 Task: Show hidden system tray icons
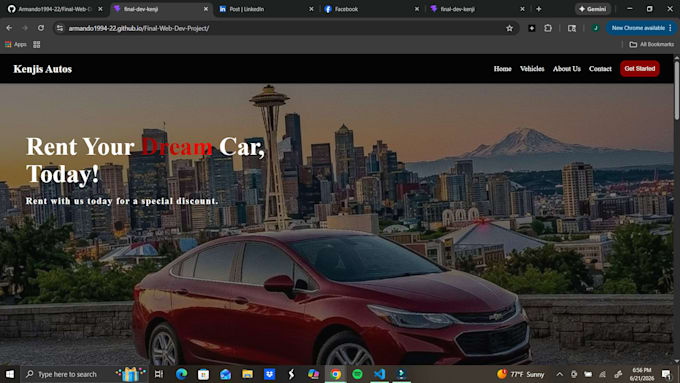(560, 374)
